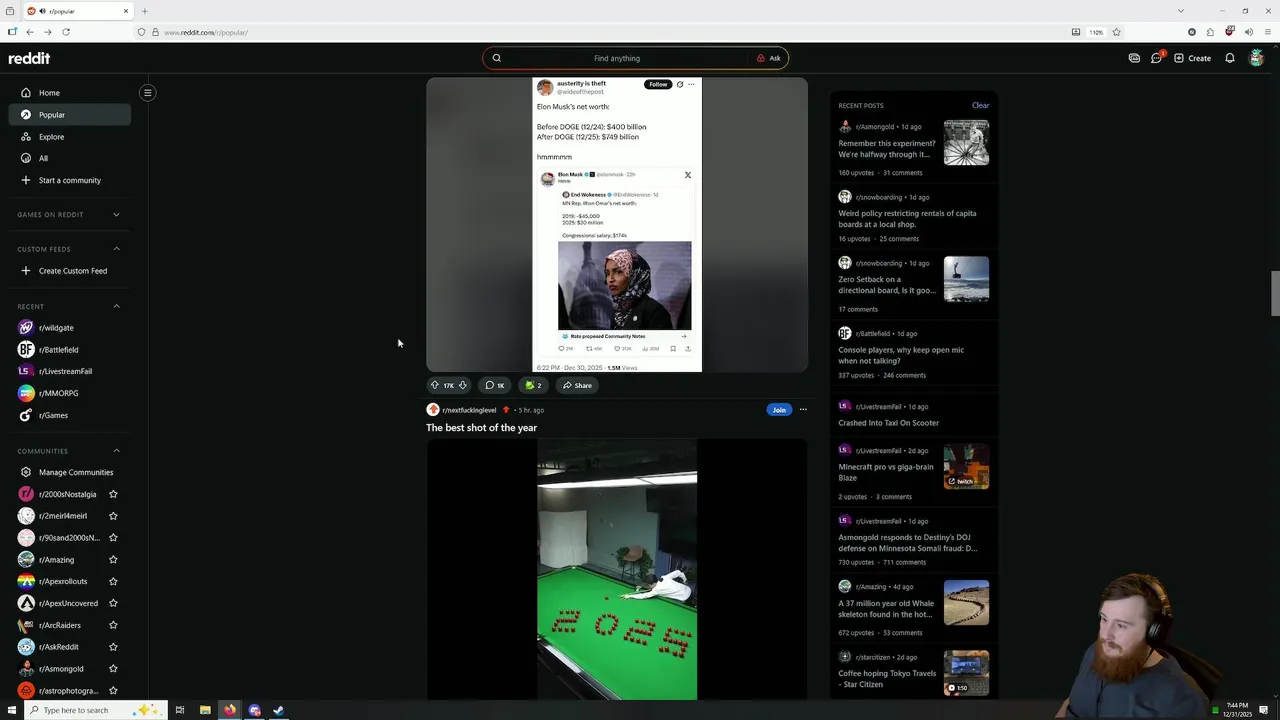Toggle favorite star for r/Asmongold
The image size is (1280, 720).
(113, 669)
